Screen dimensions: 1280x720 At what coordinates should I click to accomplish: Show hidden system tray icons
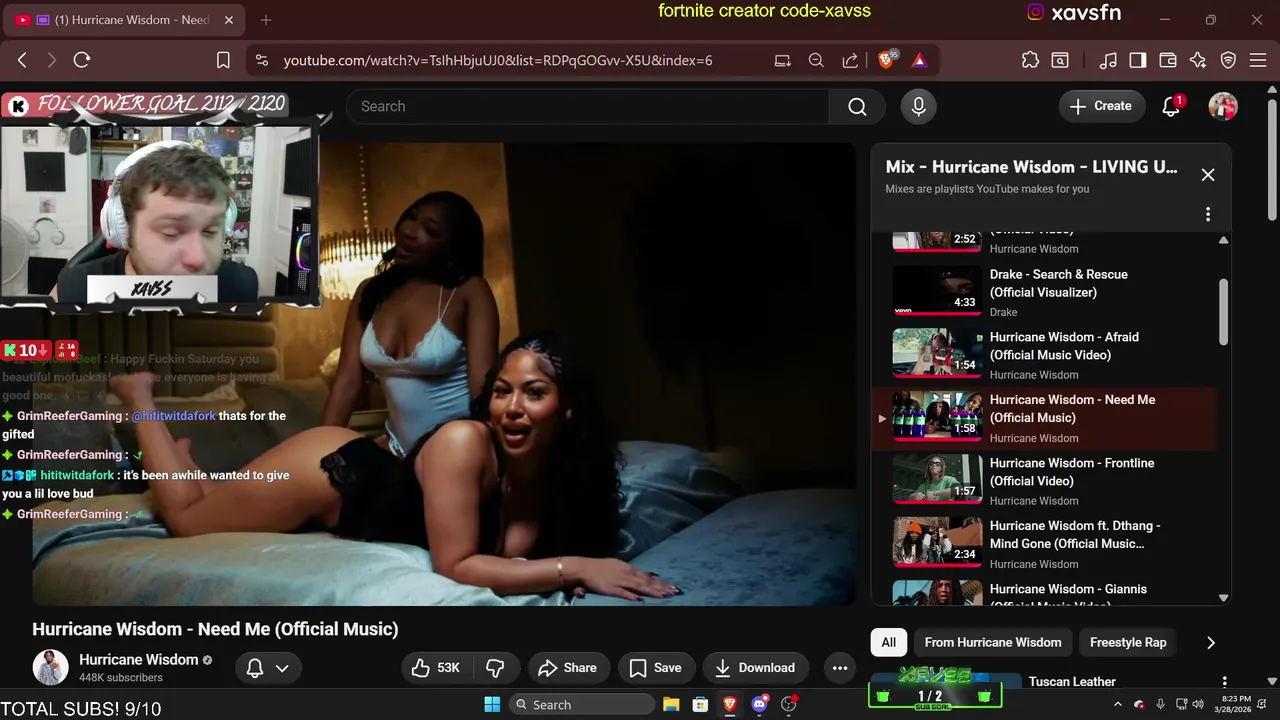pyautogui.click(x=1118, y=704)
